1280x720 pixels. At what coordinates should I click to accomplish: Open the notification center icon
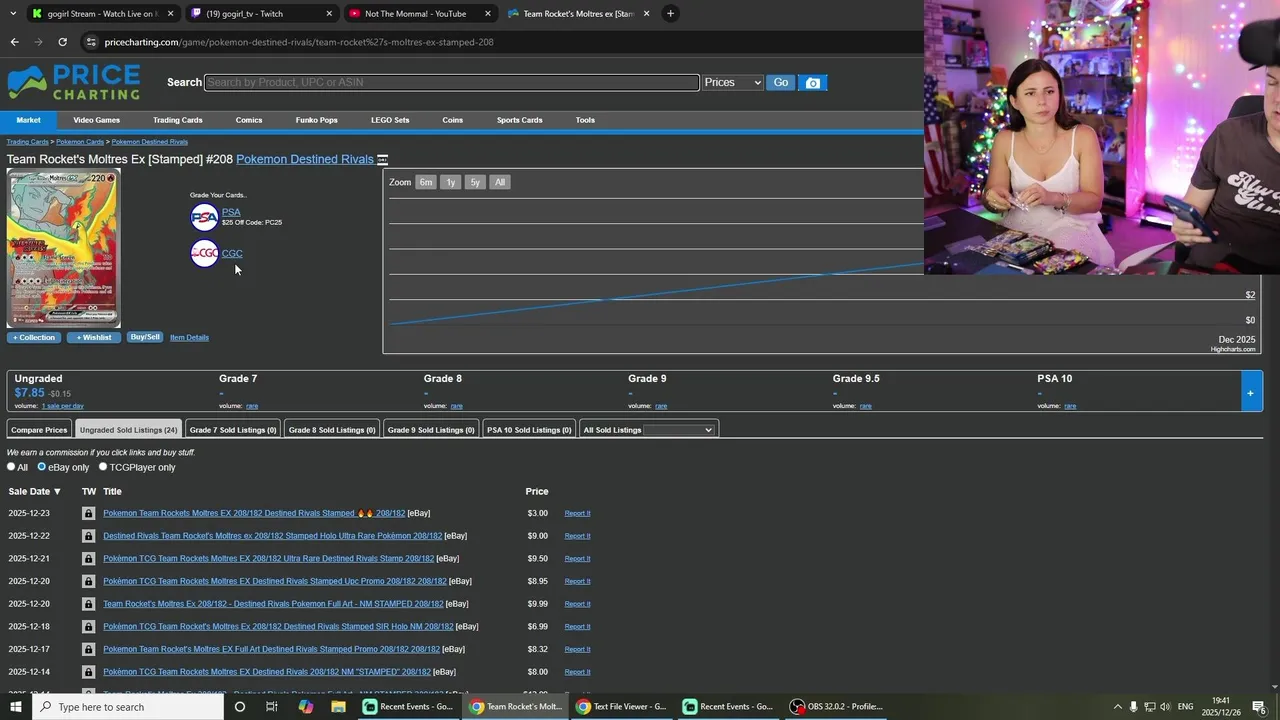tap(1259, 707)
